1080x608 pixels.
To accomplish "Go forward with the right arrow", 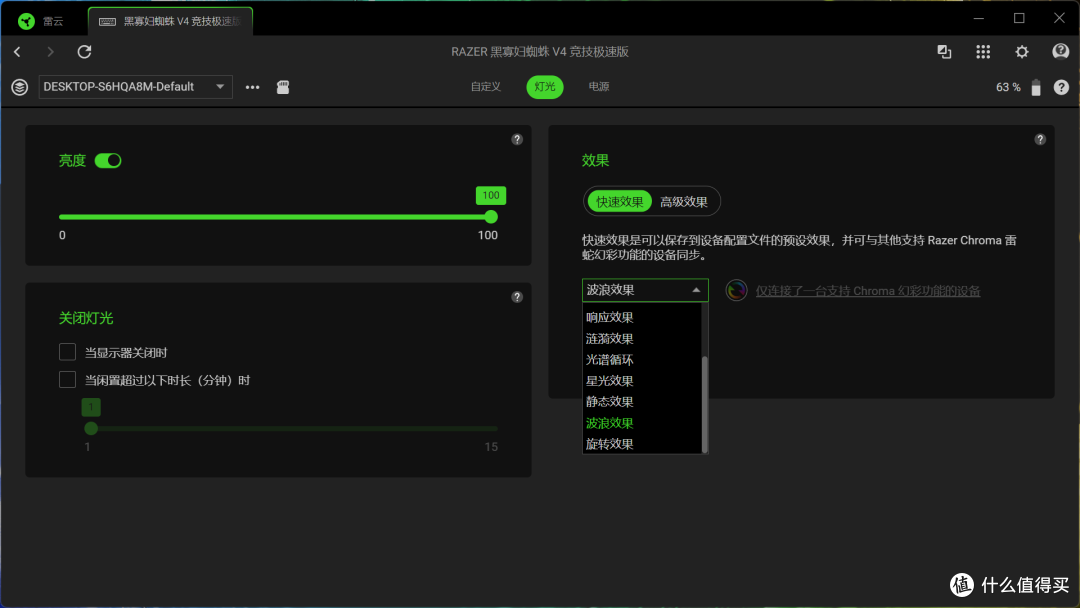I will click(50, 52).
